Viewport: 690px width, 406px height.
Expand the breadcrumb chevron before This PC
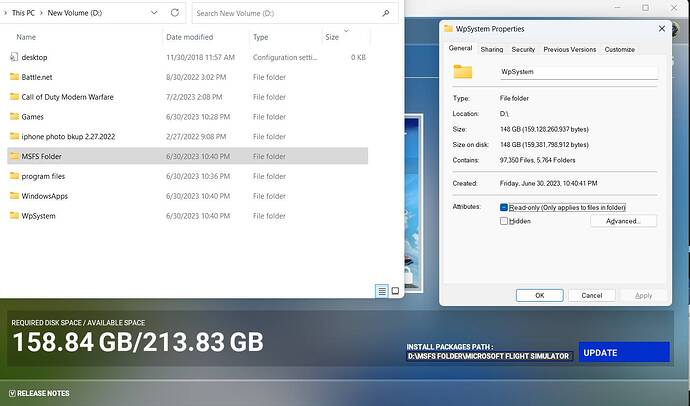click(x=5, y=13)
